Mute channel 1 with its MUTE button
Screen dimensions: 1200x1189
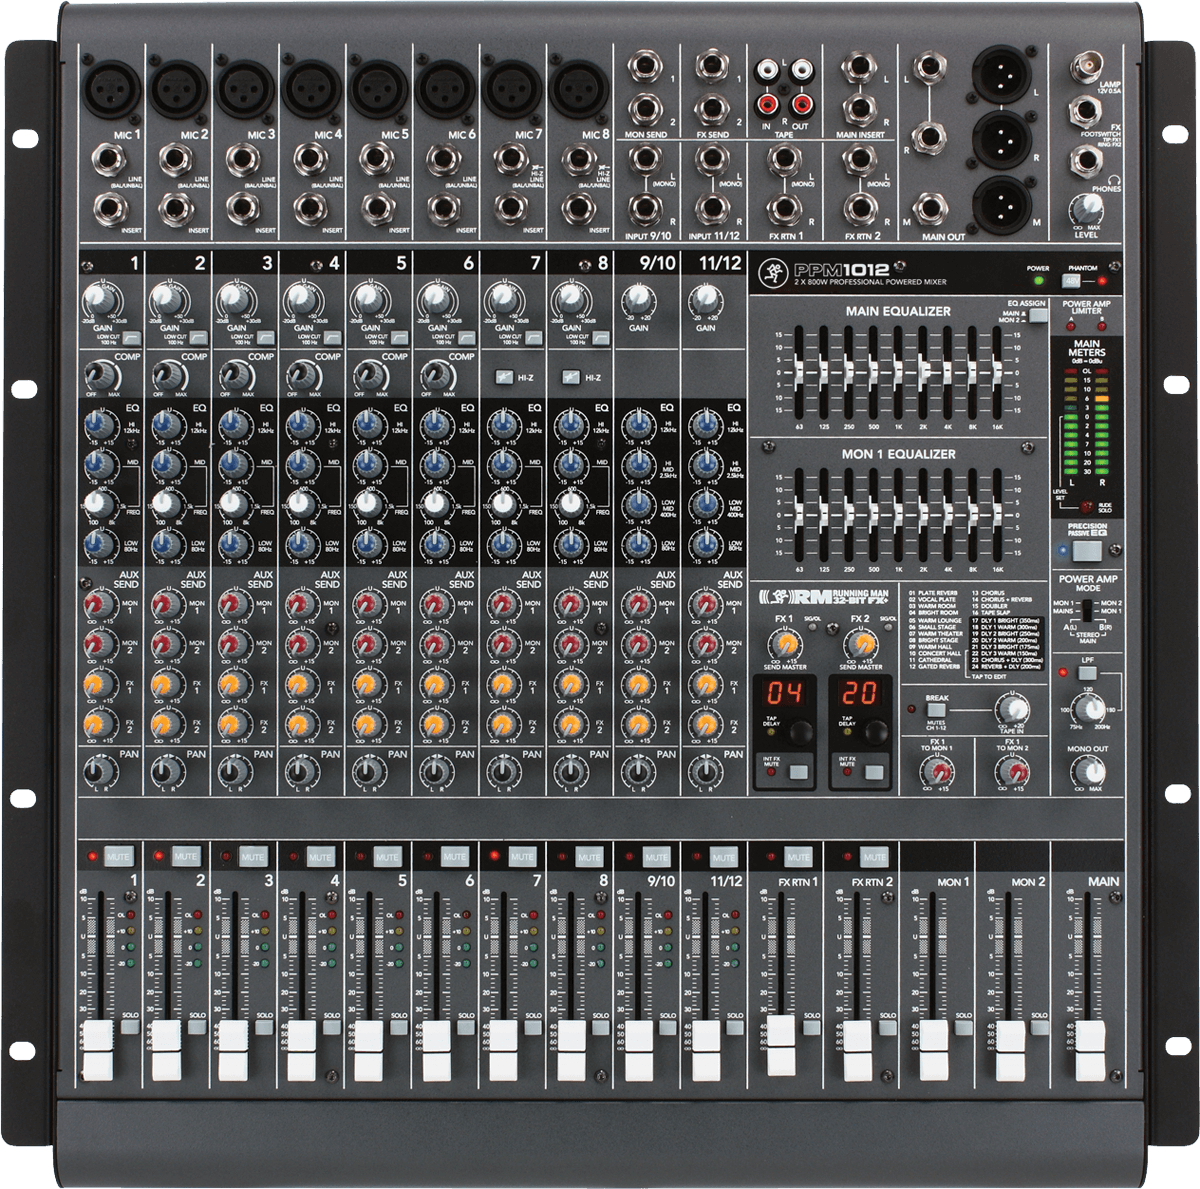point(118,857)
